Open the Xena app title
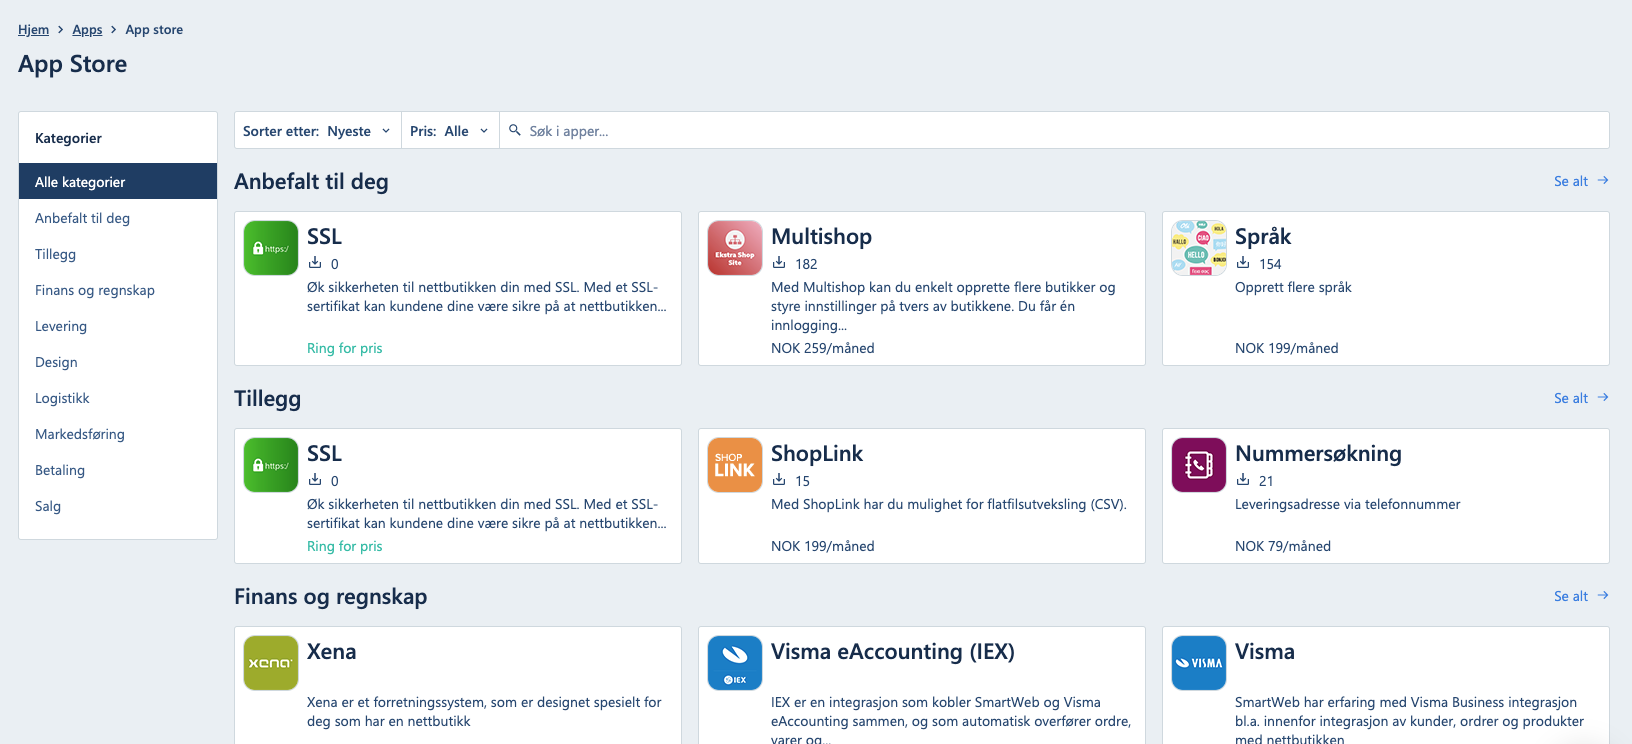1632x744 pixels. 331,652
